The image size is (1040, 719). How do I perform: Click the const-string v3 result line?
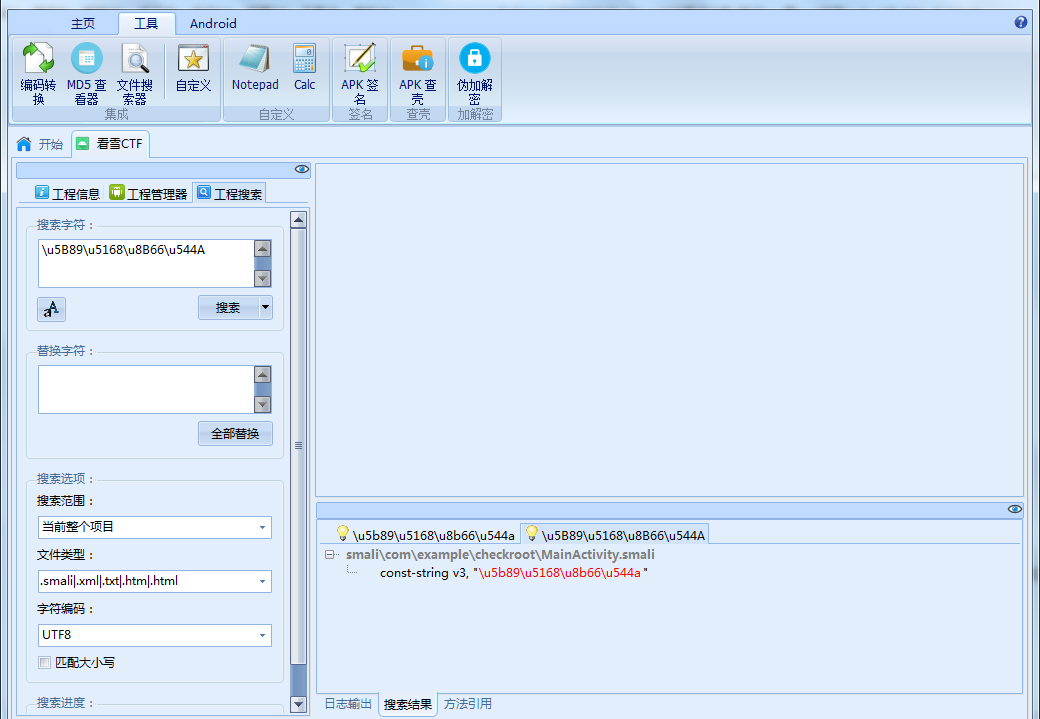coord(513,572)
